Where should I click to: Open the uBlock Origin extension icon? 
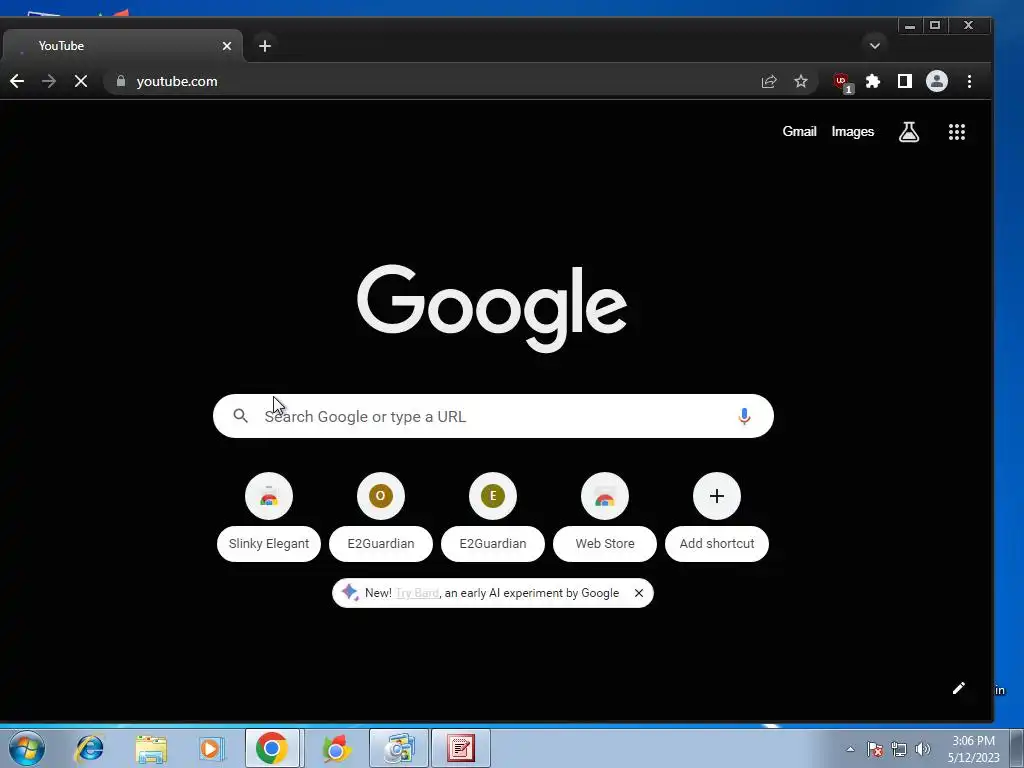click(x=842, y=83)
